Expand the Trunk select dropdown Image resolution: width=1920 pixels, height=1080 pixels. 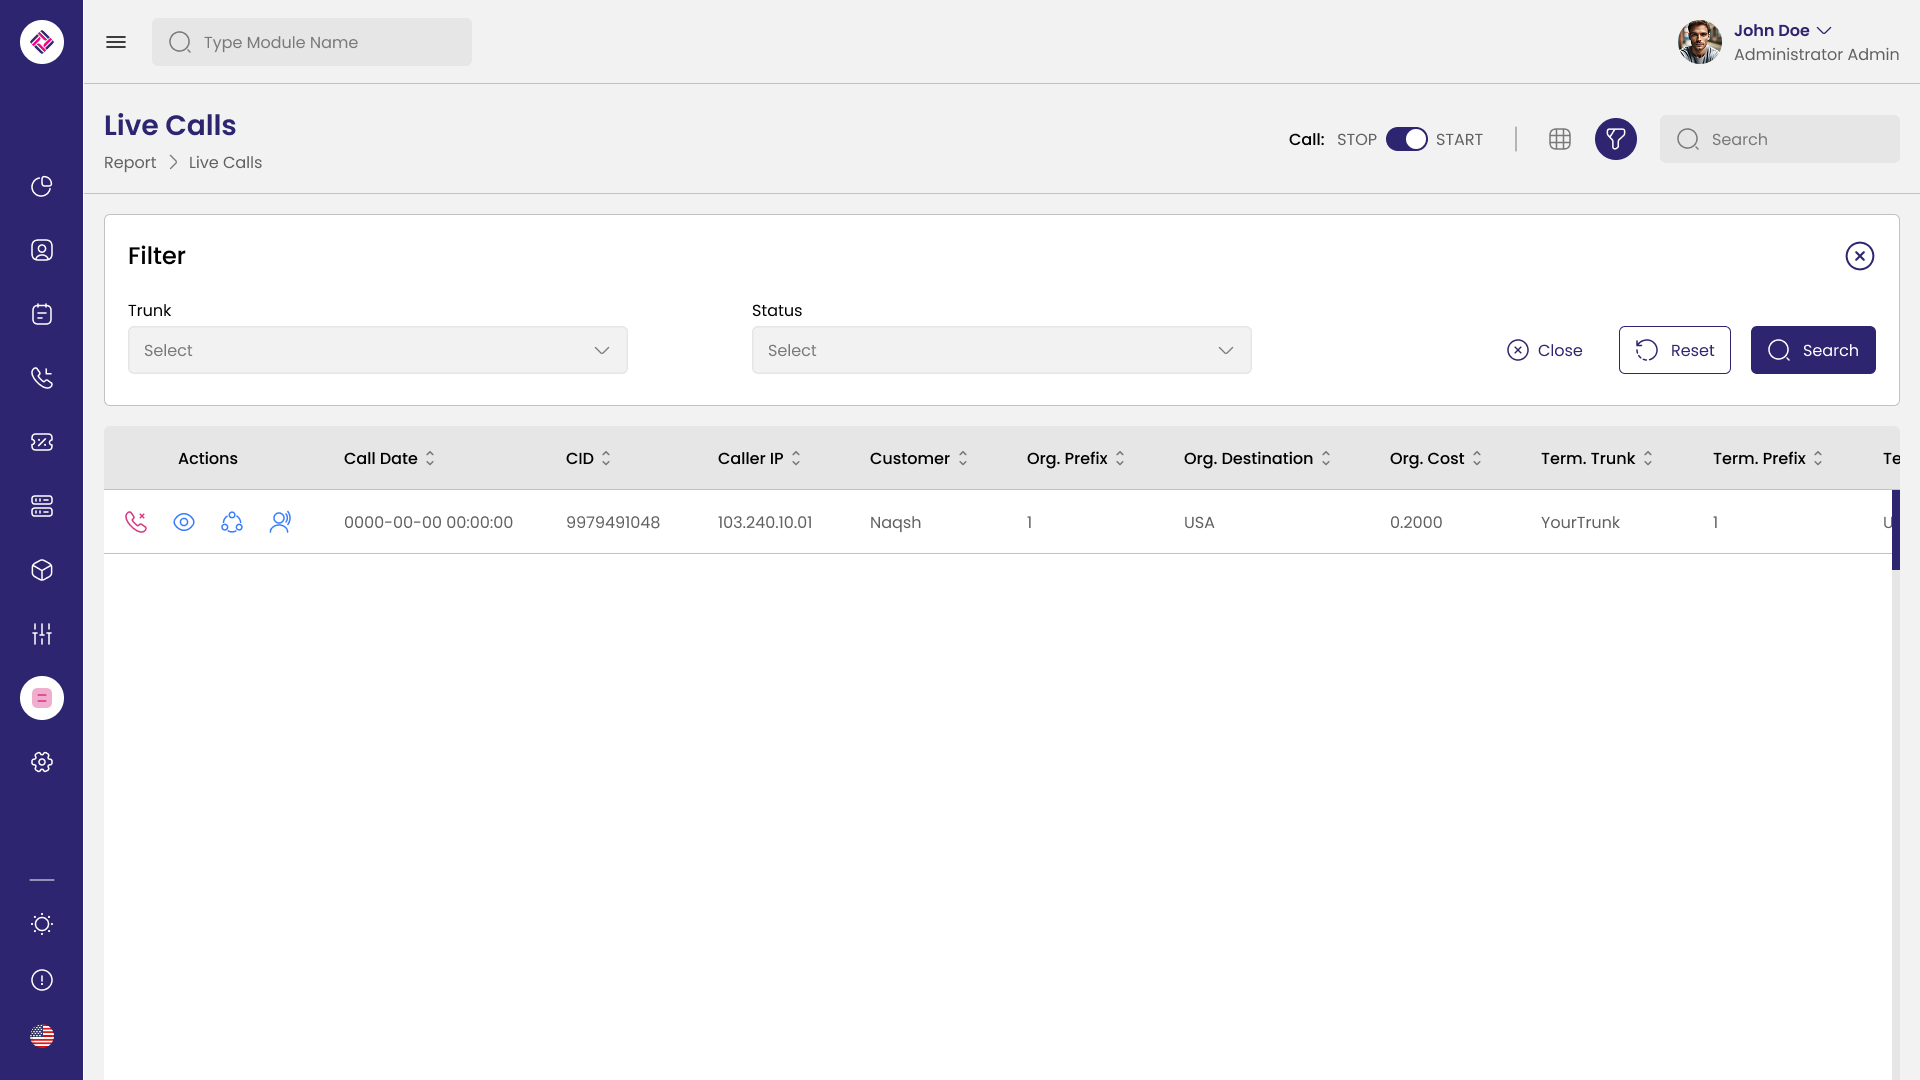point(378,350)
